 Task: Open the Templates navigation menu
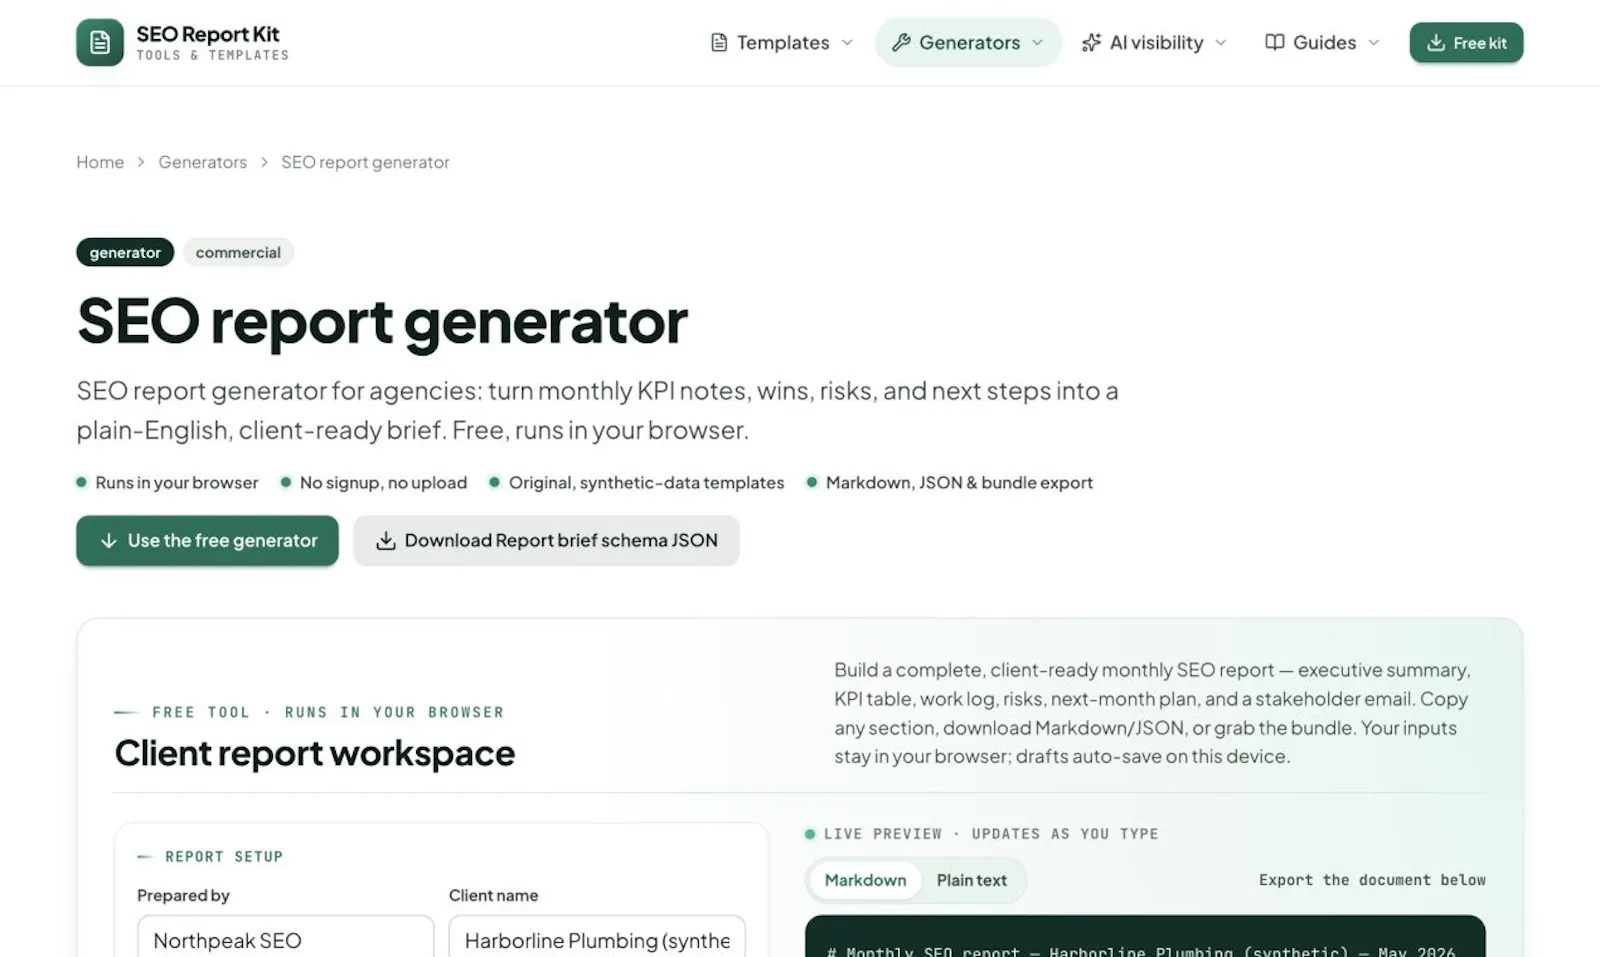click(782, 42)
